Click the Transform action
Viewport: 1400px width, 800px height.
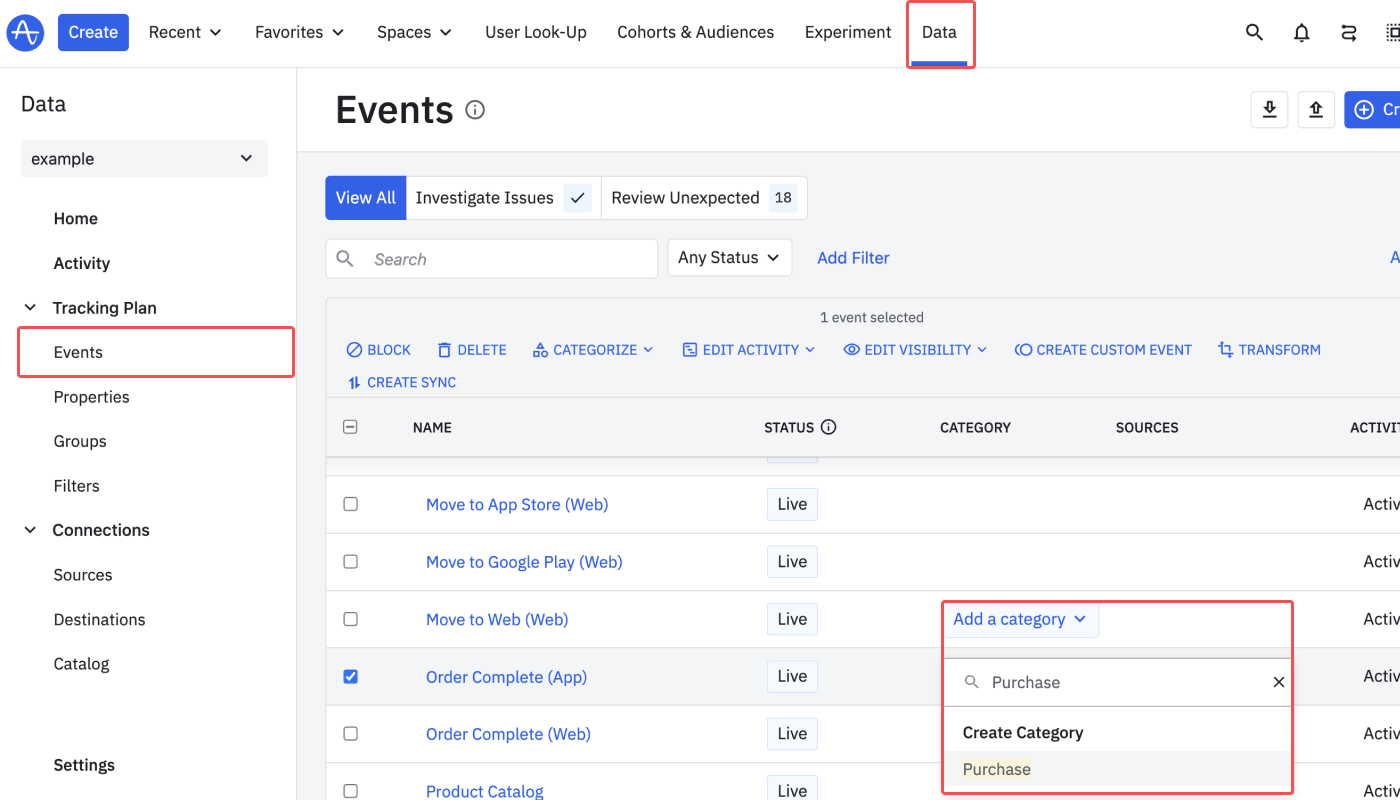point(1269,350)
